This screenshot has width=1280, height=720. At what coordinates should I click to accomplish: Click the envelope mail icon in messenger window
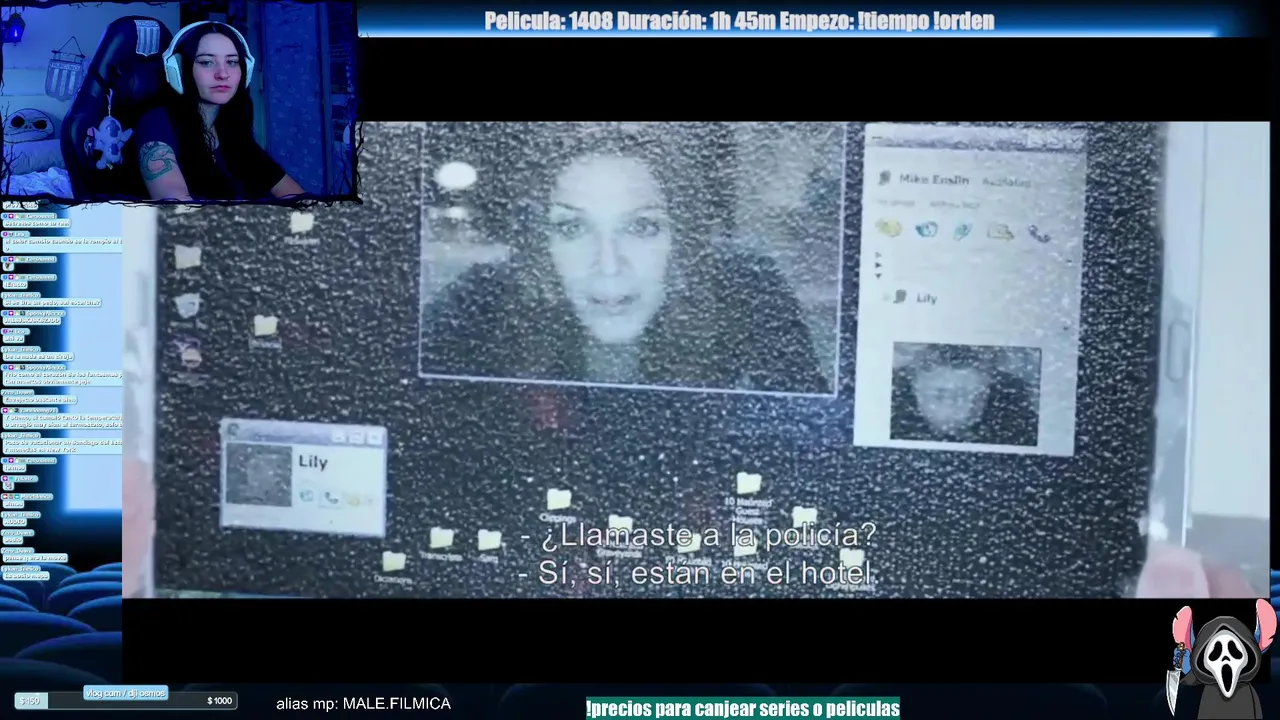(1001, 232)
